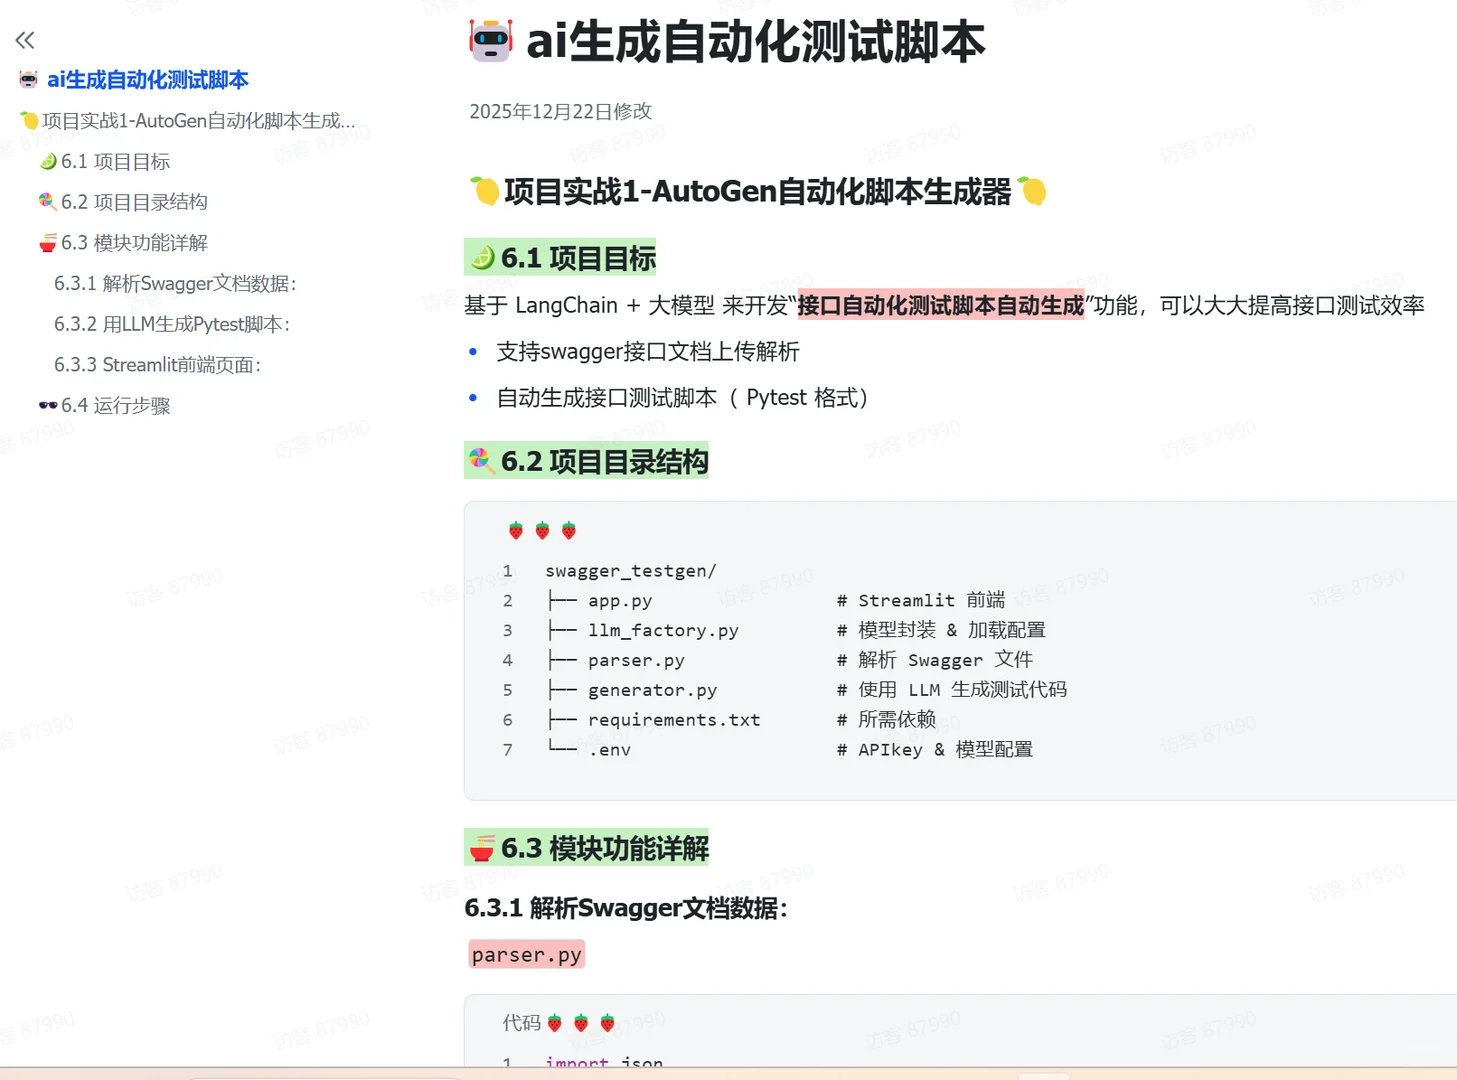The width and height of the screenshot is (1457, 1080).
Task: Click the main page title ai生成自动化测试脚本
Action: (755, 43)
